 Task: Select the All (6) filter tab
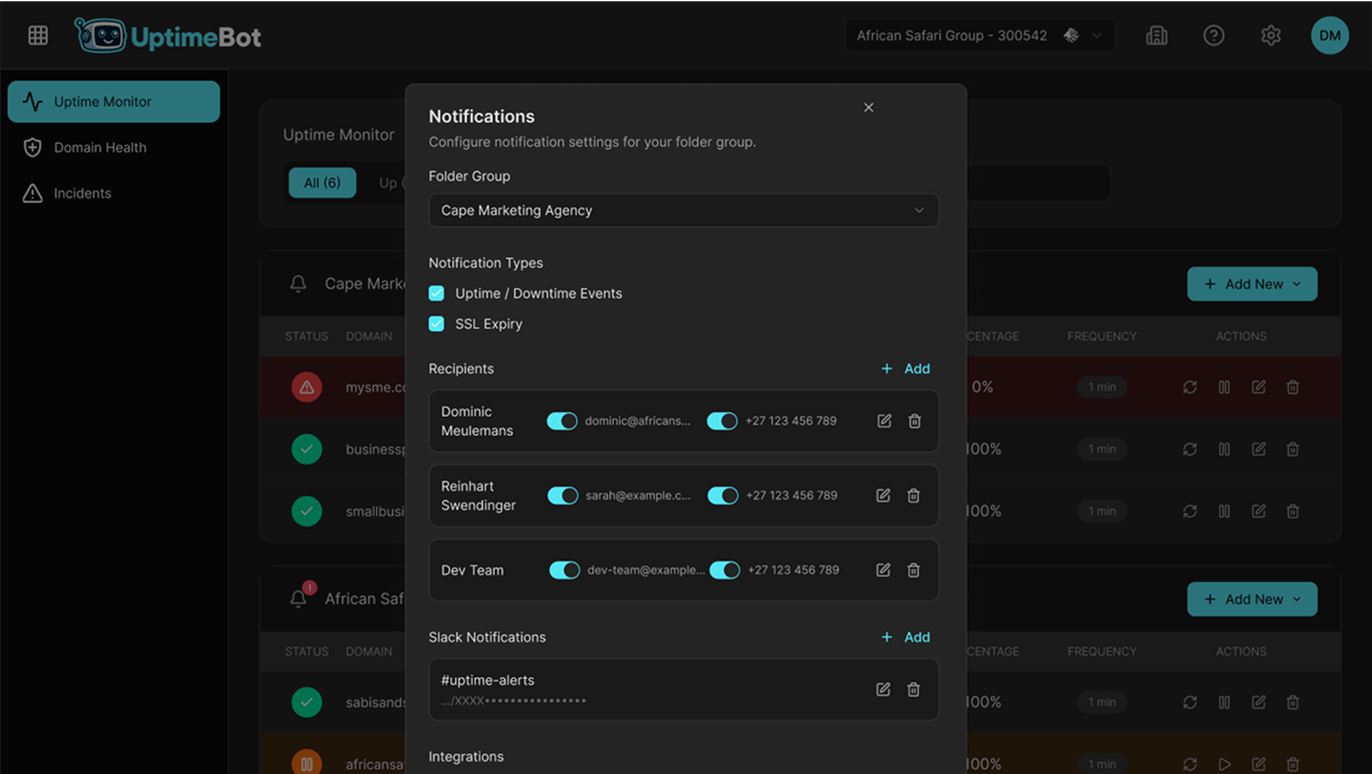pyautogui.click(x=322, y=183)
